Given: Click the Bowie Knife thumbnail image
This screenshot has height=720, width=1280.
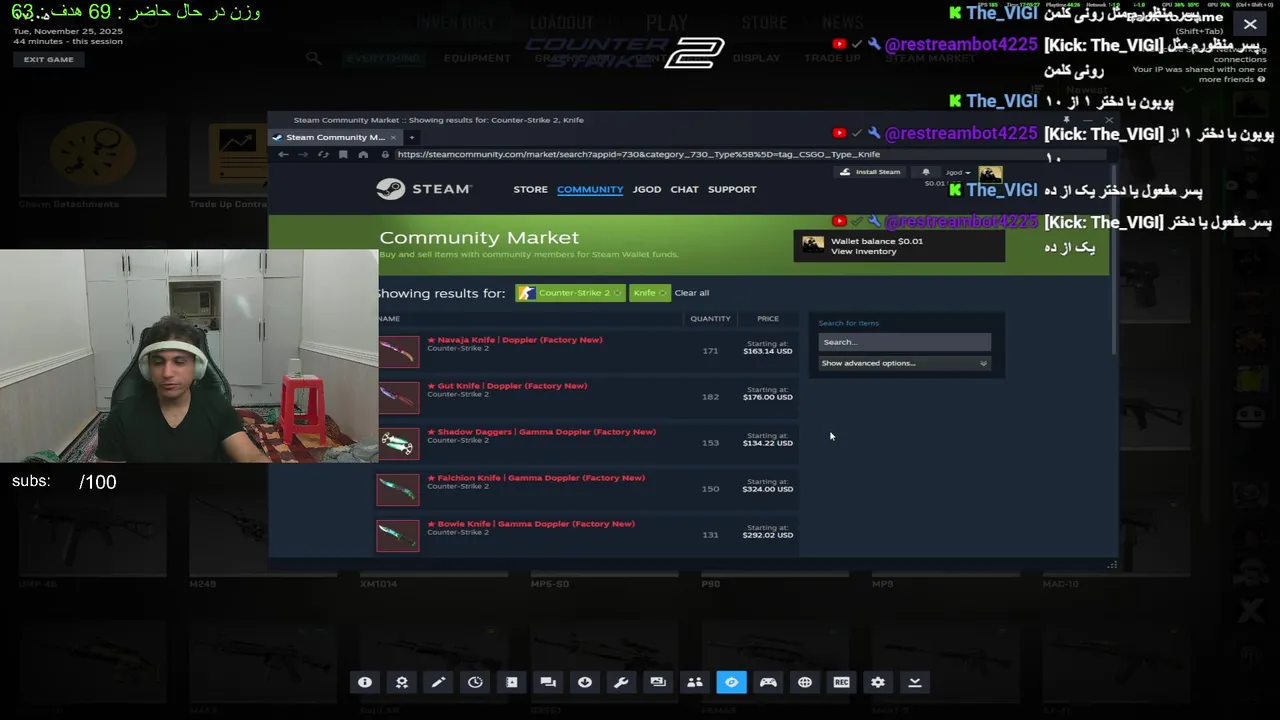Looking at the screenshot, I should coord(398,535).
